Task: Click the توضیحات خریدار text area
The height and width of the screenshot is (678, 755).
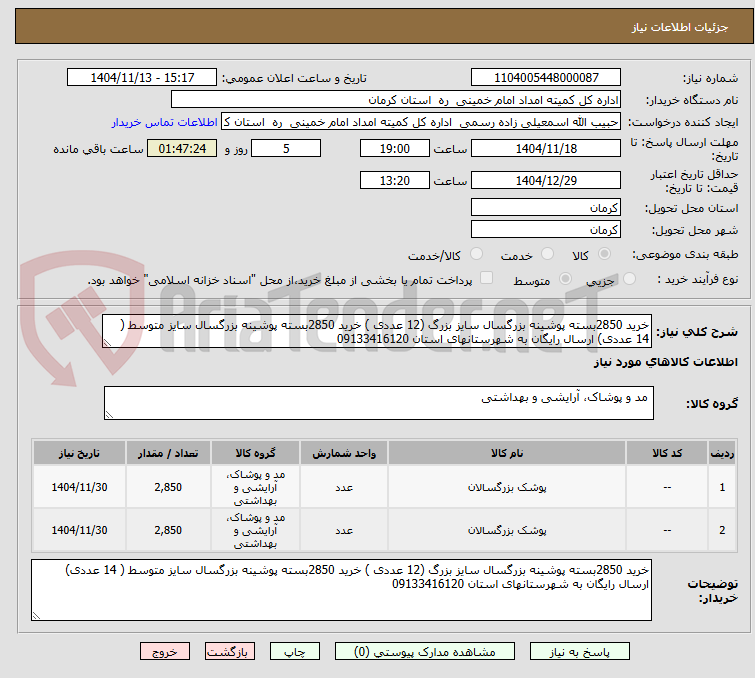Action: pos(341,589)
